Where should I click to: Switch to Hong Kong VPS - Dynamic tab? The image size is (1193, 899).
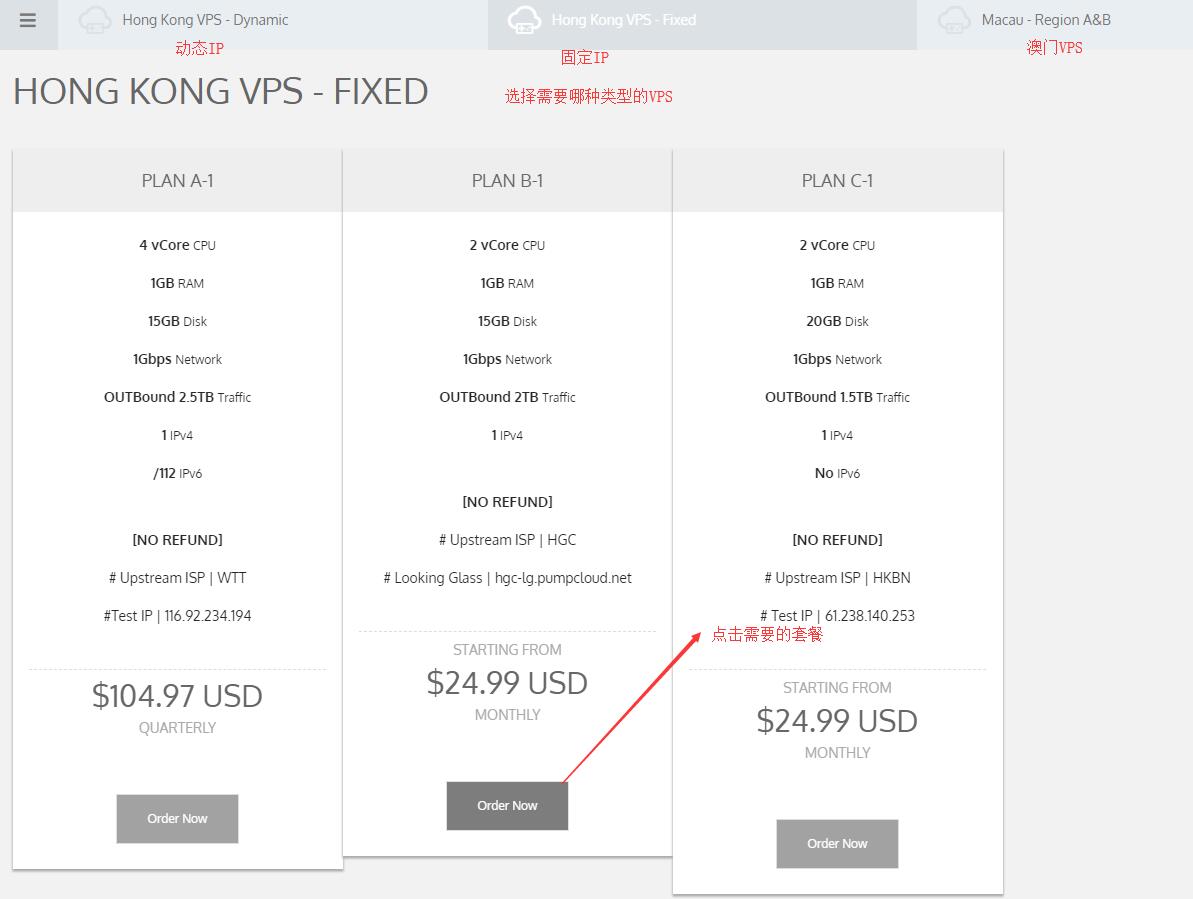tap(205, 20)
